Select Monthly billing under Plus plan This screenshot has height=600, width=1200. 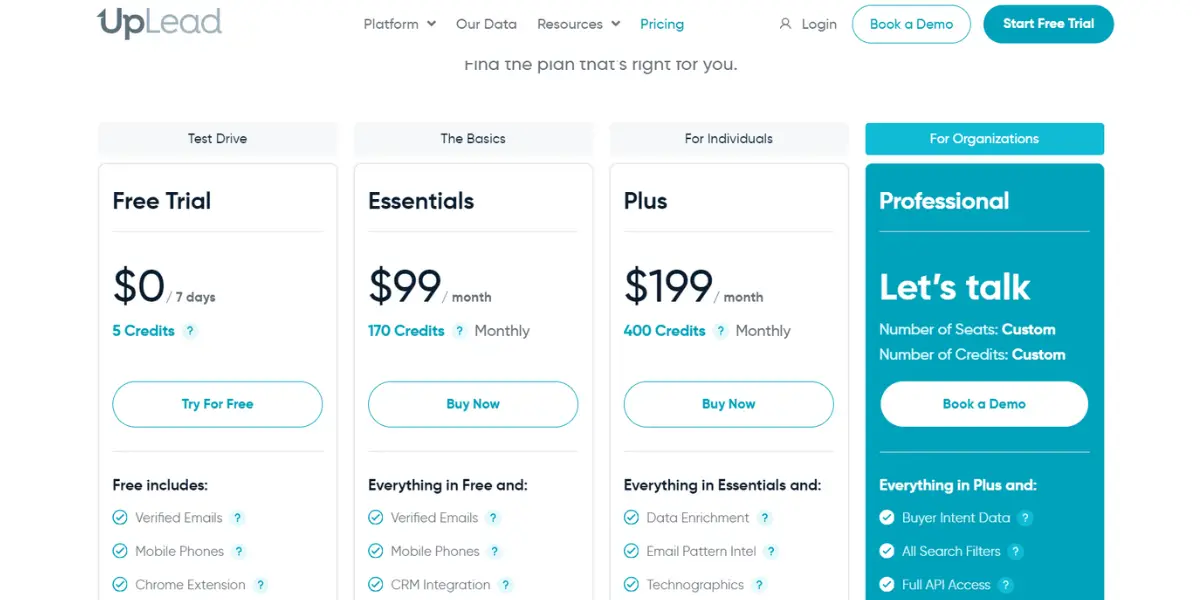click(763, 331)
